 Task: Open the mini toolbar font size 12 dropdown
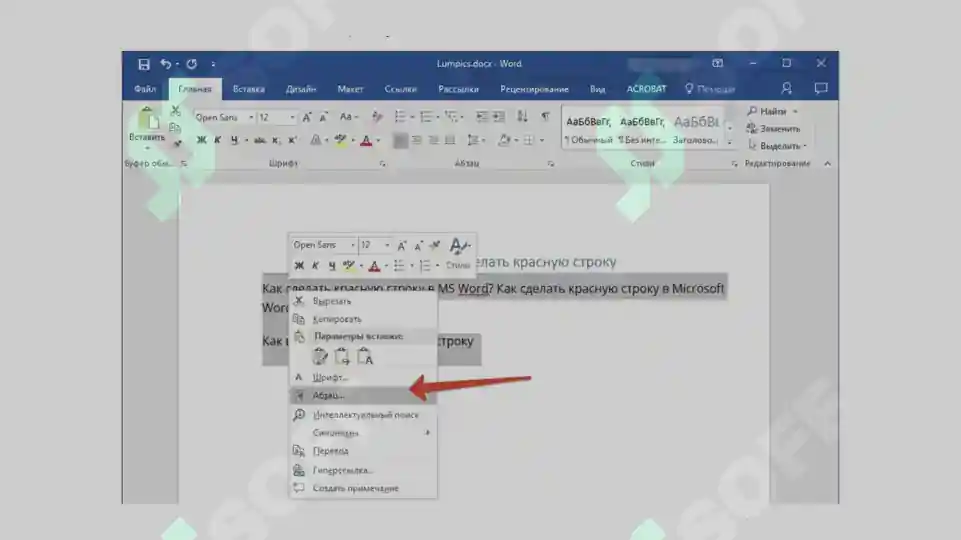click(x=387, y=245)
